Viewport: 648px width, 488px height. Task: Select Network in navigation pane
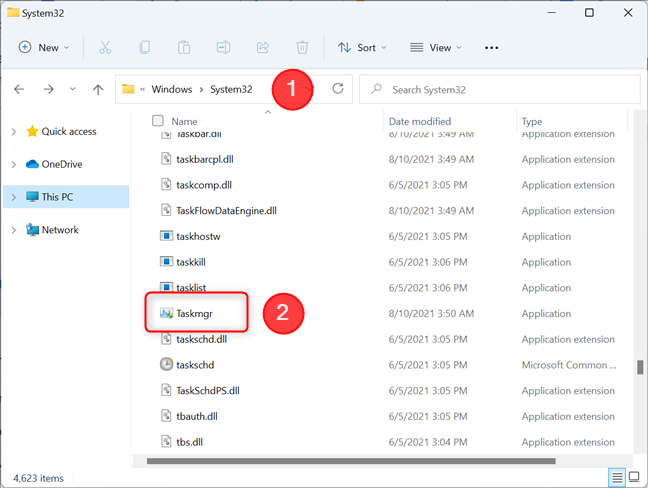pos(60,229)
